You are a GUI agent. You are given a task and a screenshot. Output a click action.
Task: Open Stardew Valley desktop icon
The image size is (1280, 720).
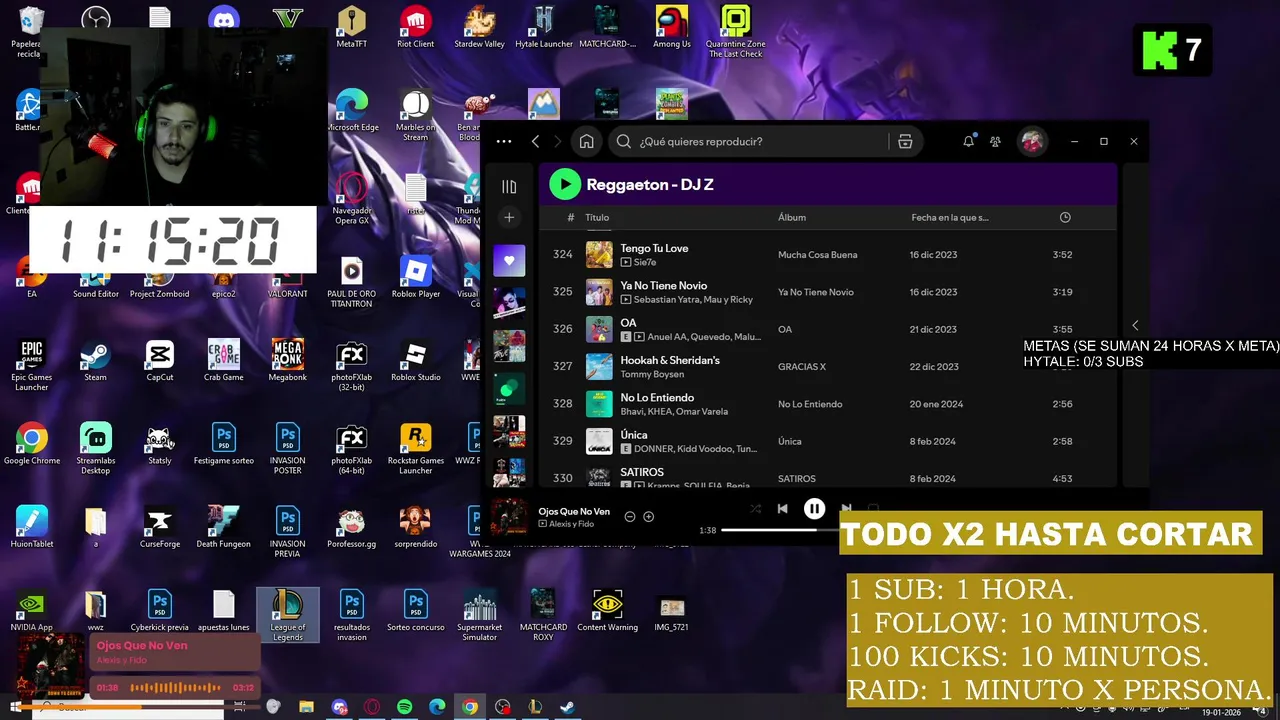pos(479,27)
